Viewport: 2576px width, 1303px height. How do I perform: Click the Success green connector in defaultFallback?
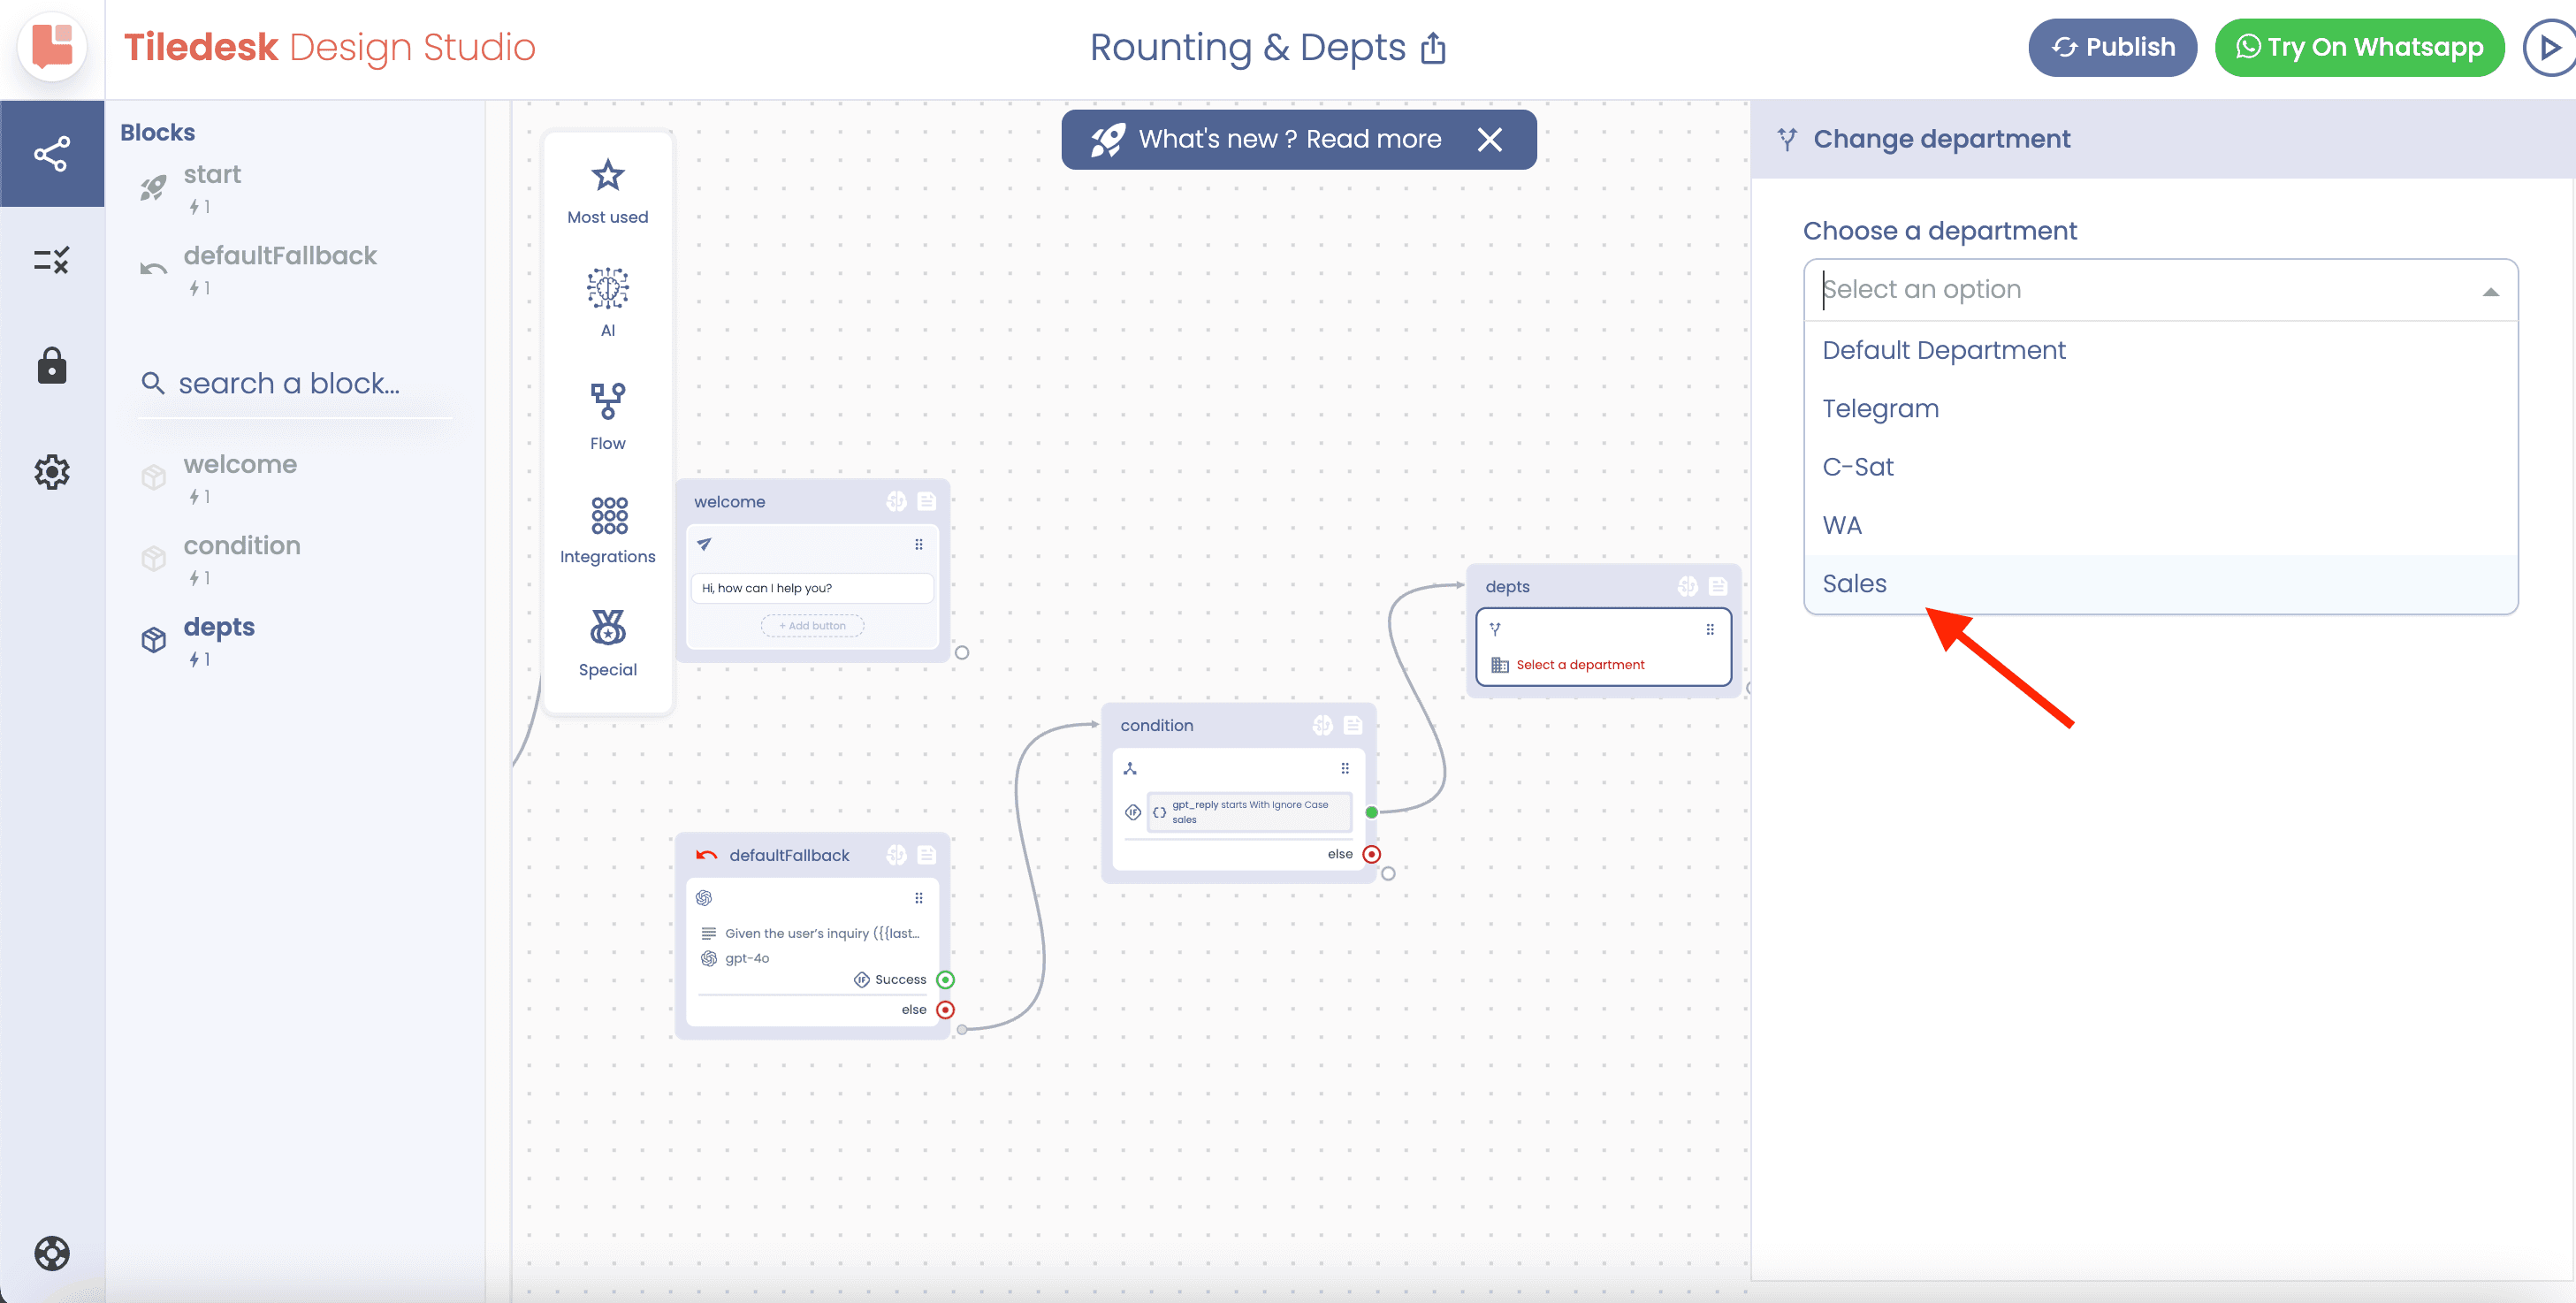[945, 980]
